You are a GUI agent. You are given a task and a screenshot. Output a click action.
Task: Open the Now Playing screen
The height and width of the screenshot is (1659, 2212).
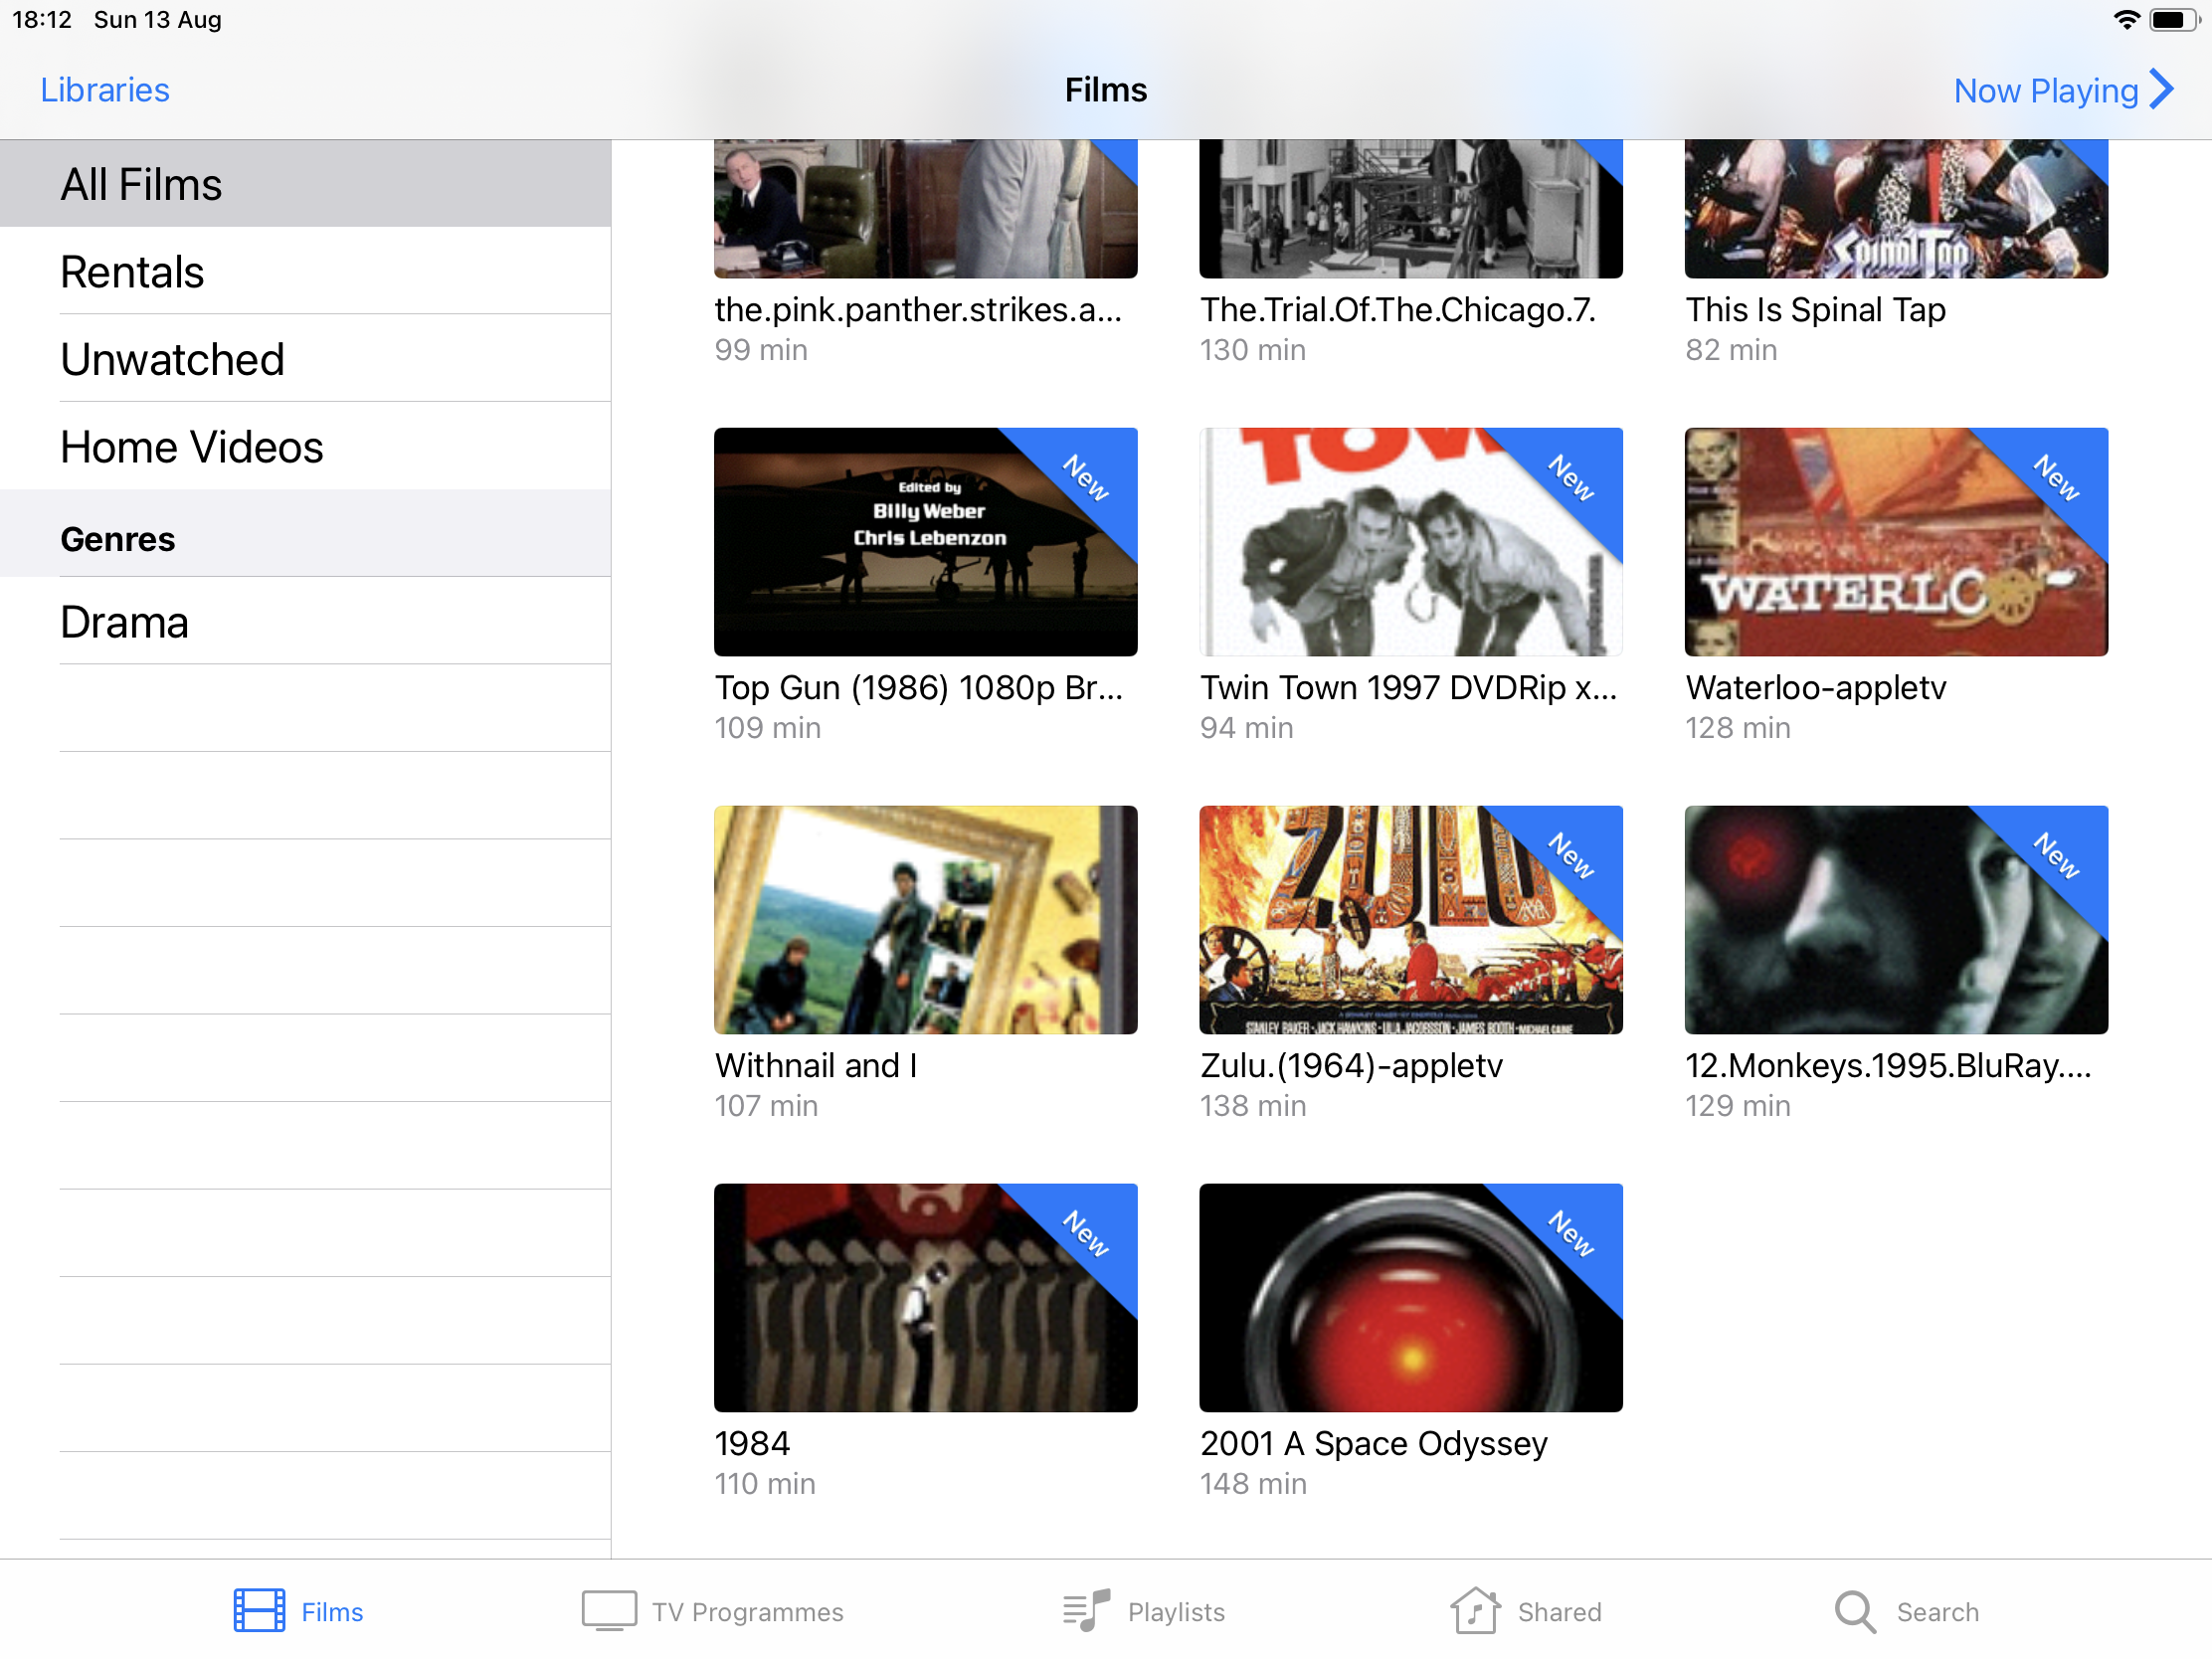2045,90
